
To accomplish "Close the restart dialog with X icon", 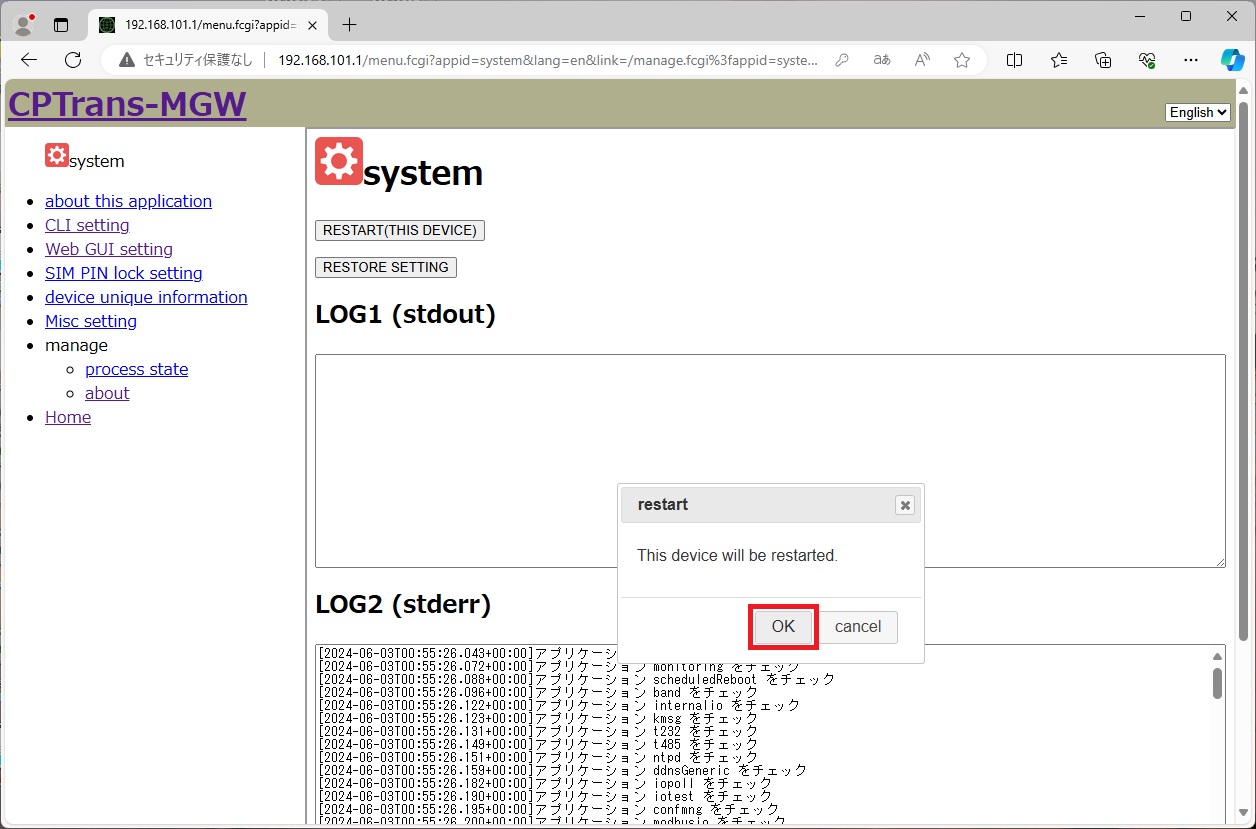I will [905, 505].
